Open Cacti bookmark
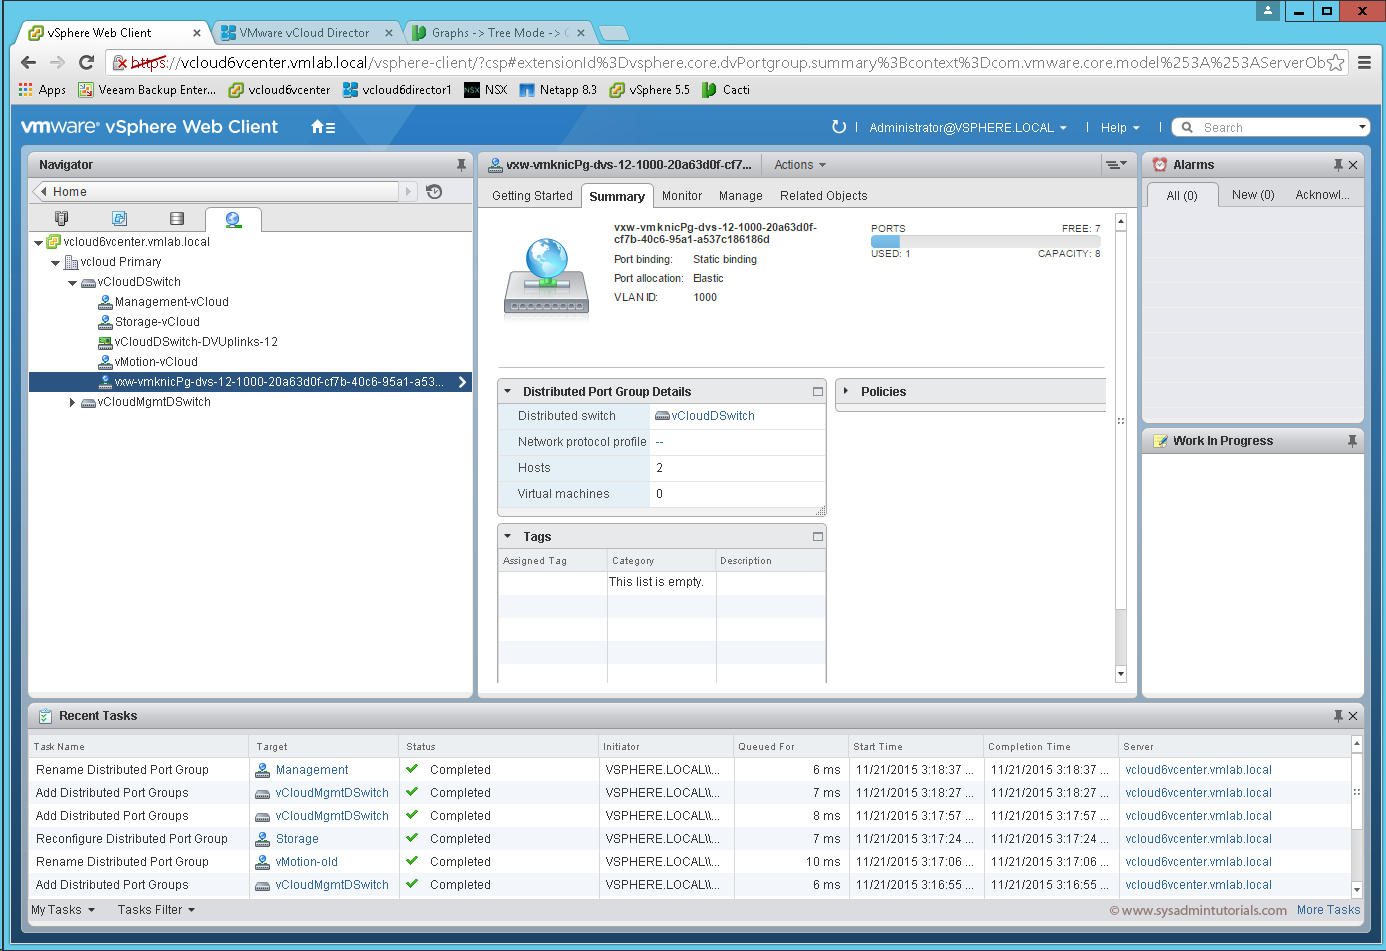 [726, 90]
